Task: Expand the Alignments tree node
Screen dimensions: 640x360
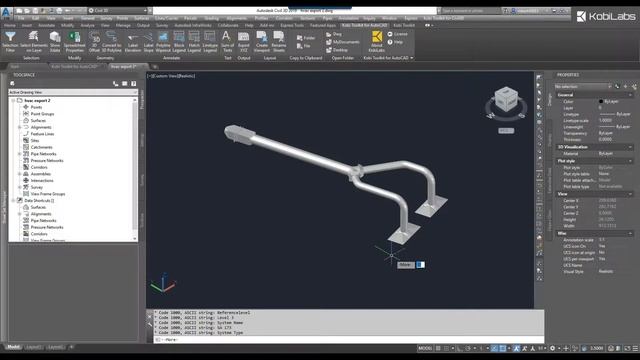Action: pyautogui.click(x=20, y=127)
